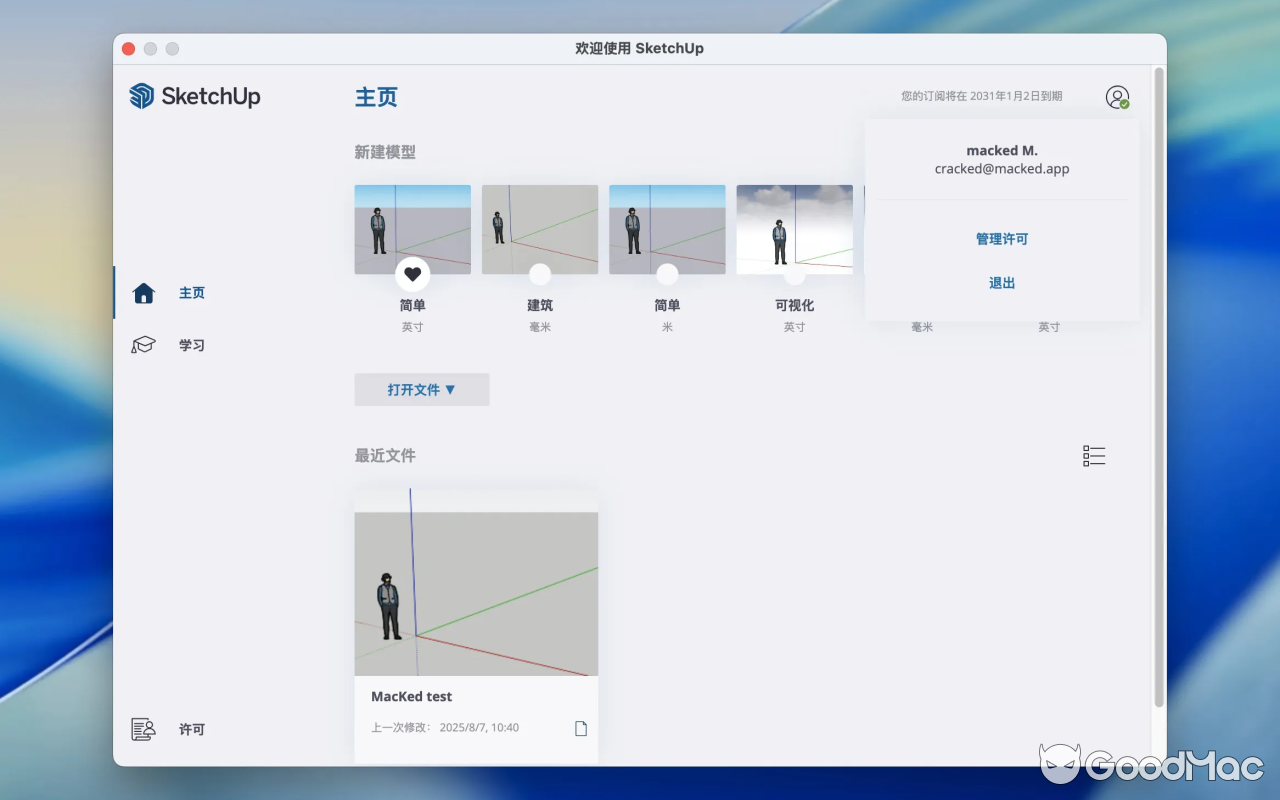Open the user account profile icon
Screen dimensions: 1280x800
tap(1117, 97)
